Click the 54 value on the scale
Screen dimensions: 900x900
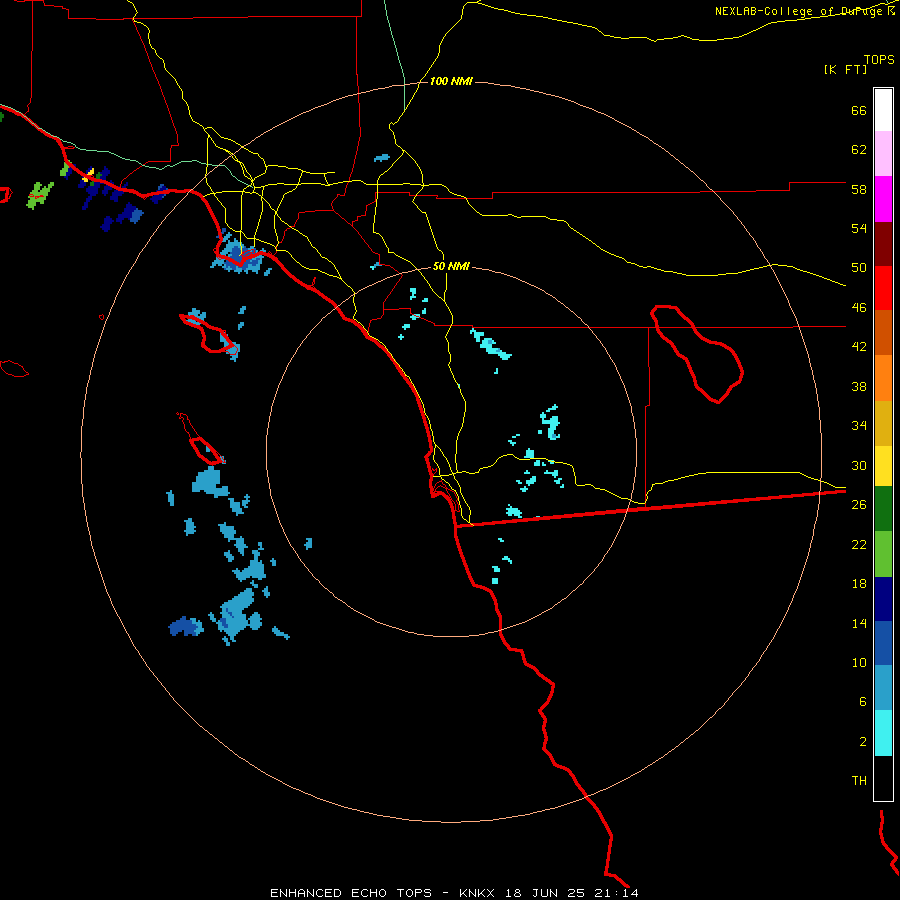[x=859, y=228]
